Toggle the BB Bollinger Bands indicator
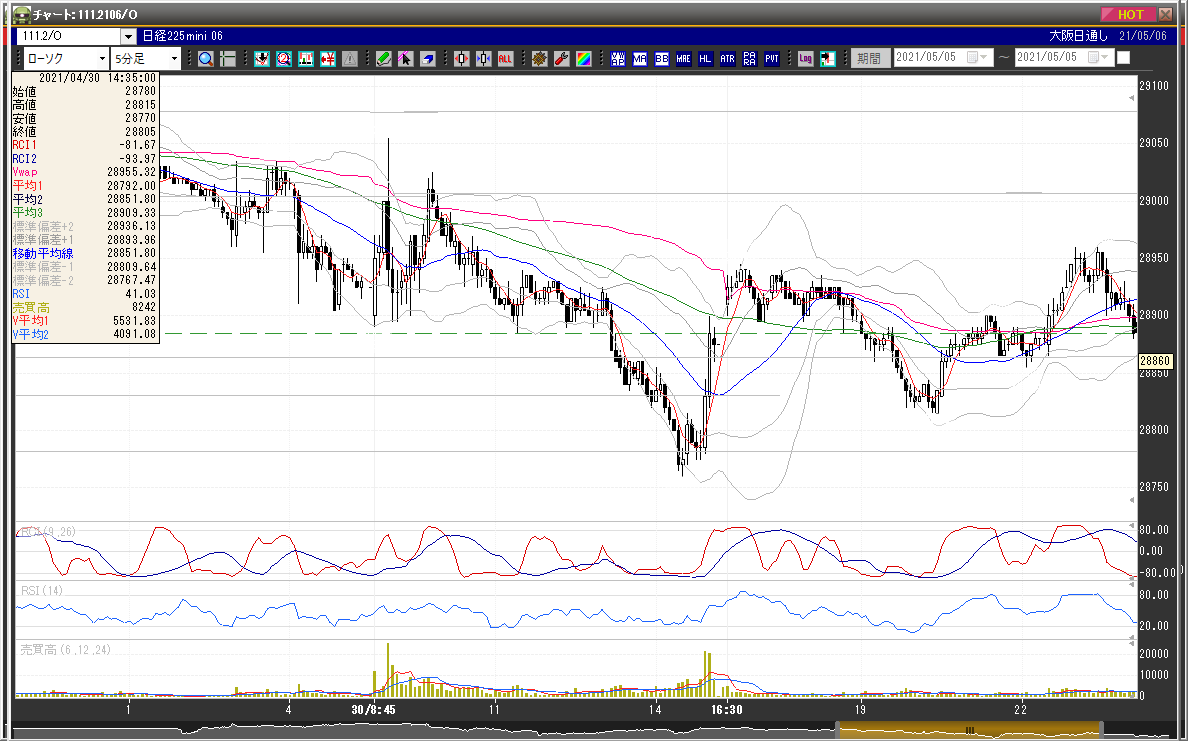Screen dimensions: 1188x741 click(x=661, y=58)
